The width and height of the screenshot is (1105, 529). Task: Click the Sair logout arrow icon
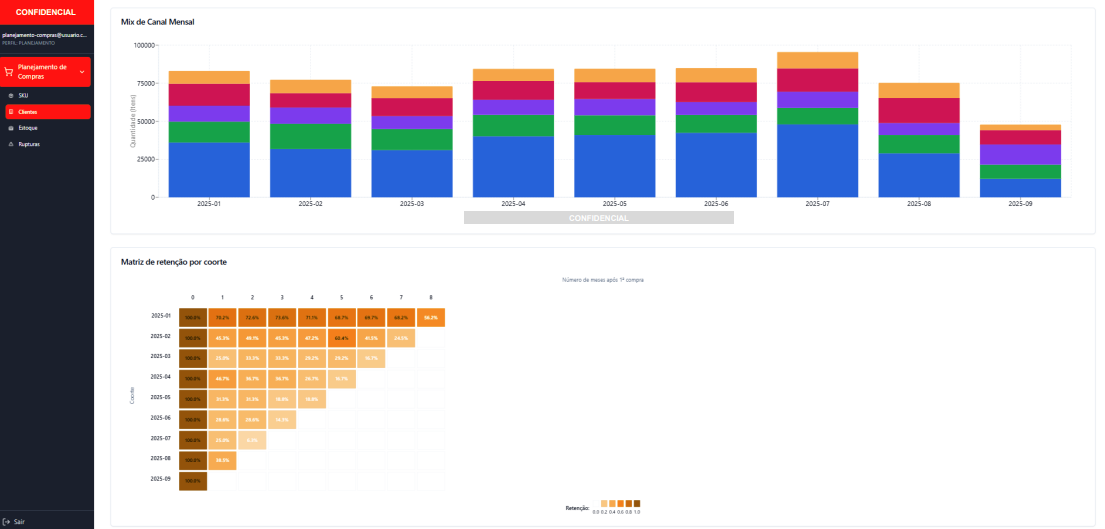click(7, 521)
